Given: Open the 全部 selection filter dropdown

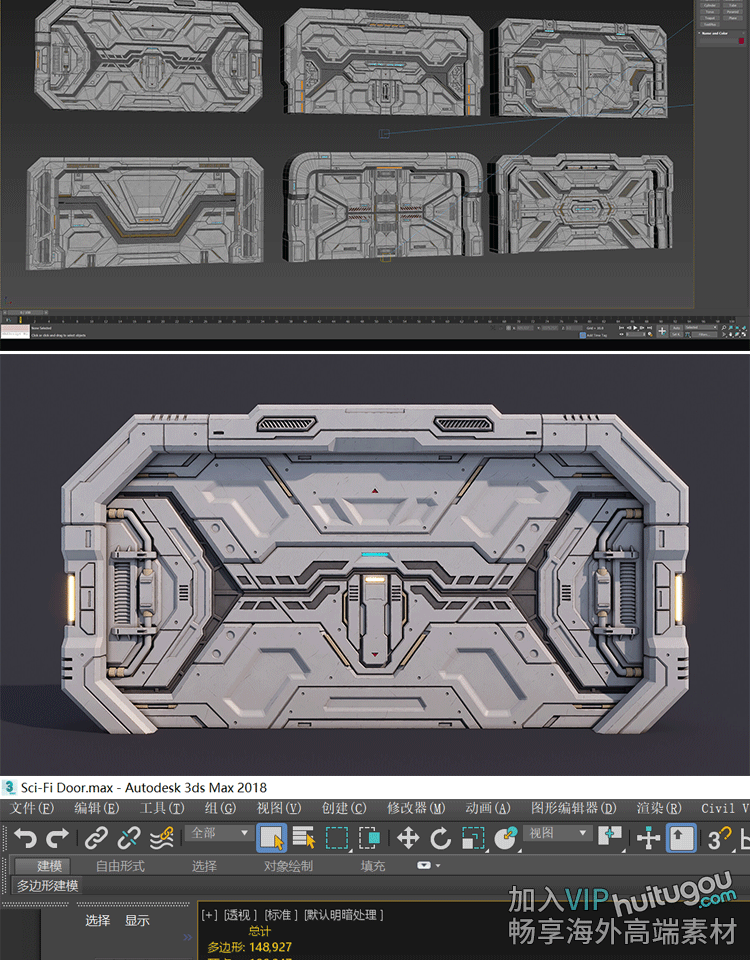Looking at the screenshot, I should click(x=219, y=833).
